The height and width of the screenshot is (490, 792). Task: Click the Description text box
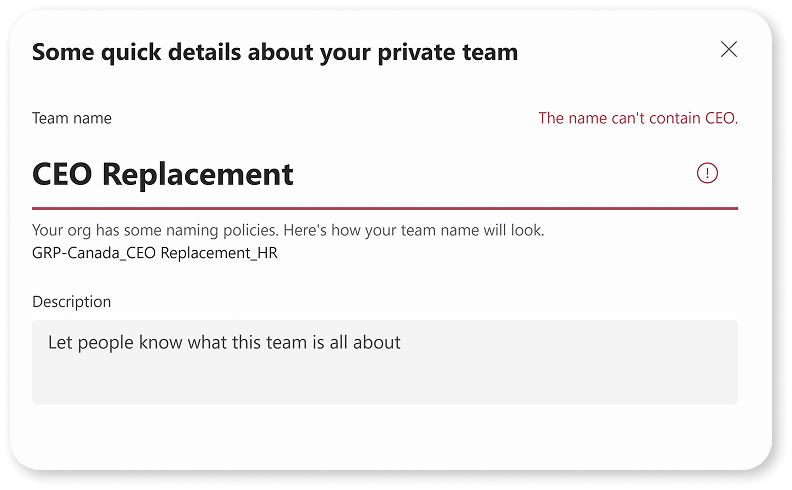(x=385, y=362)
